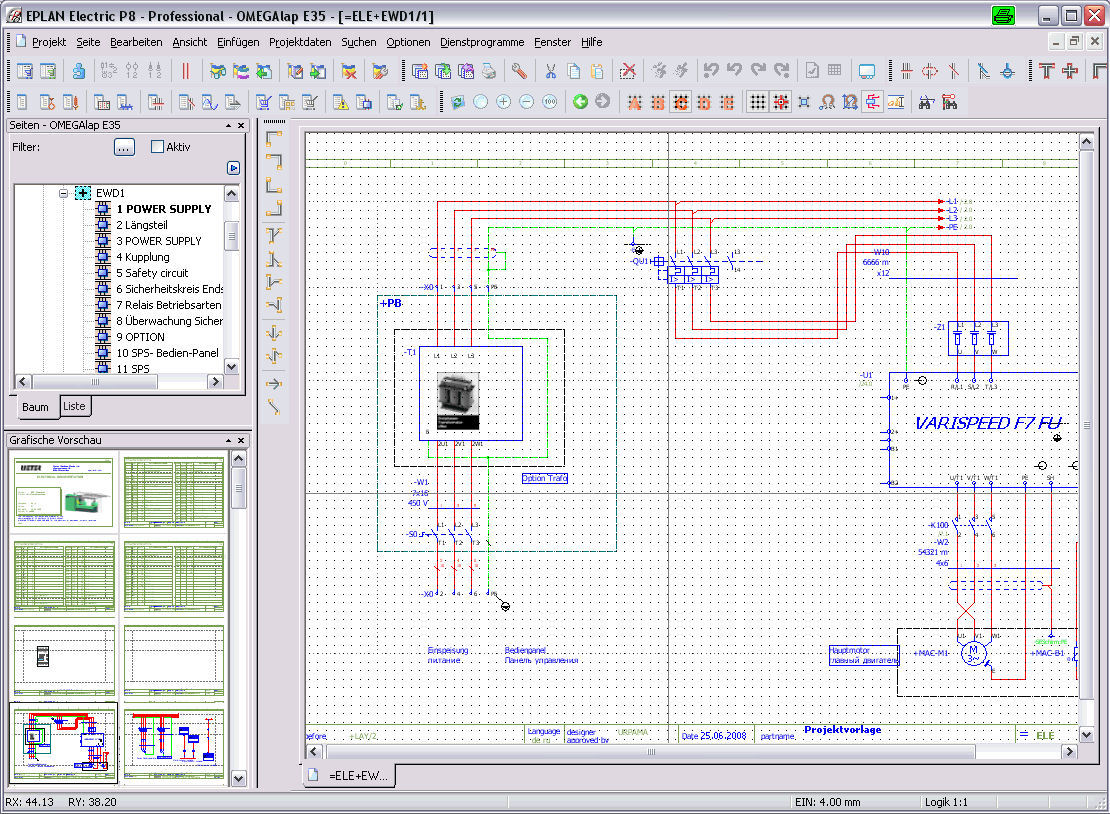Viewport: 1110px width, 814px height.
Task: Open the filter browse '...' button
Action: [x=124, y=147]
